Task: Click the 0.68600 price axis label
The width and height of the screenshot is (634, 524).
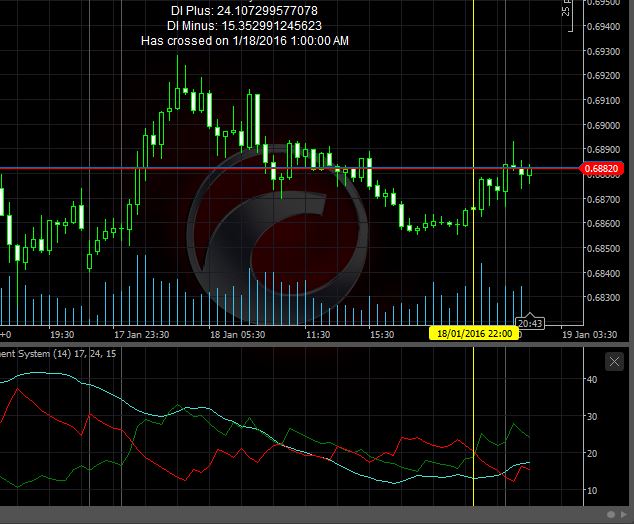Action: [603, 224]
